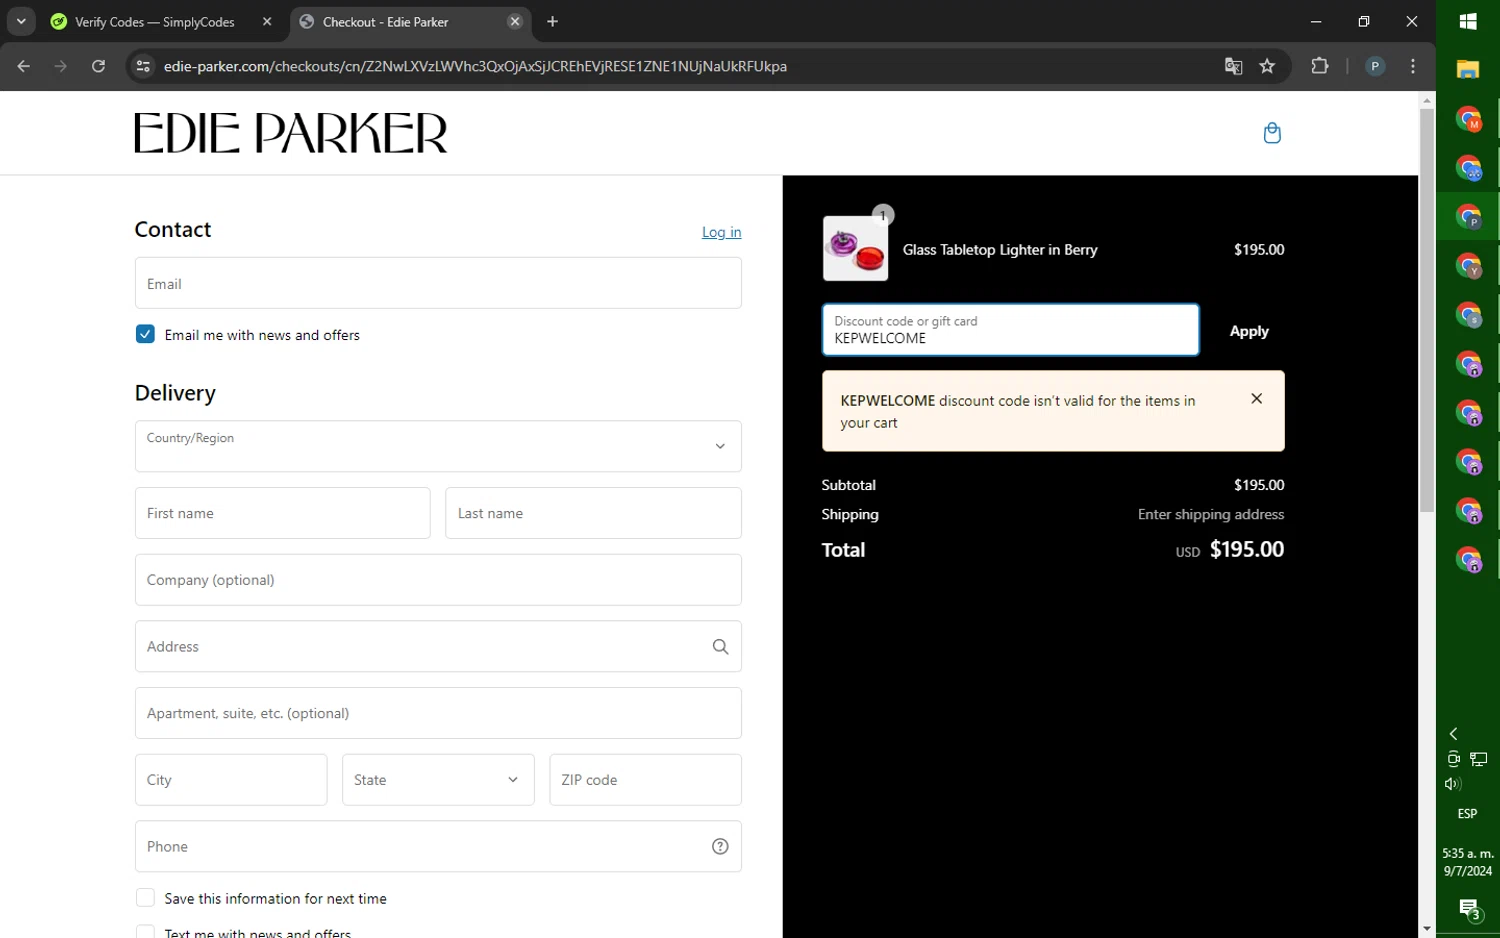Click the browser forward arrow
The image size is (1500, 938).
coord(61,66)
